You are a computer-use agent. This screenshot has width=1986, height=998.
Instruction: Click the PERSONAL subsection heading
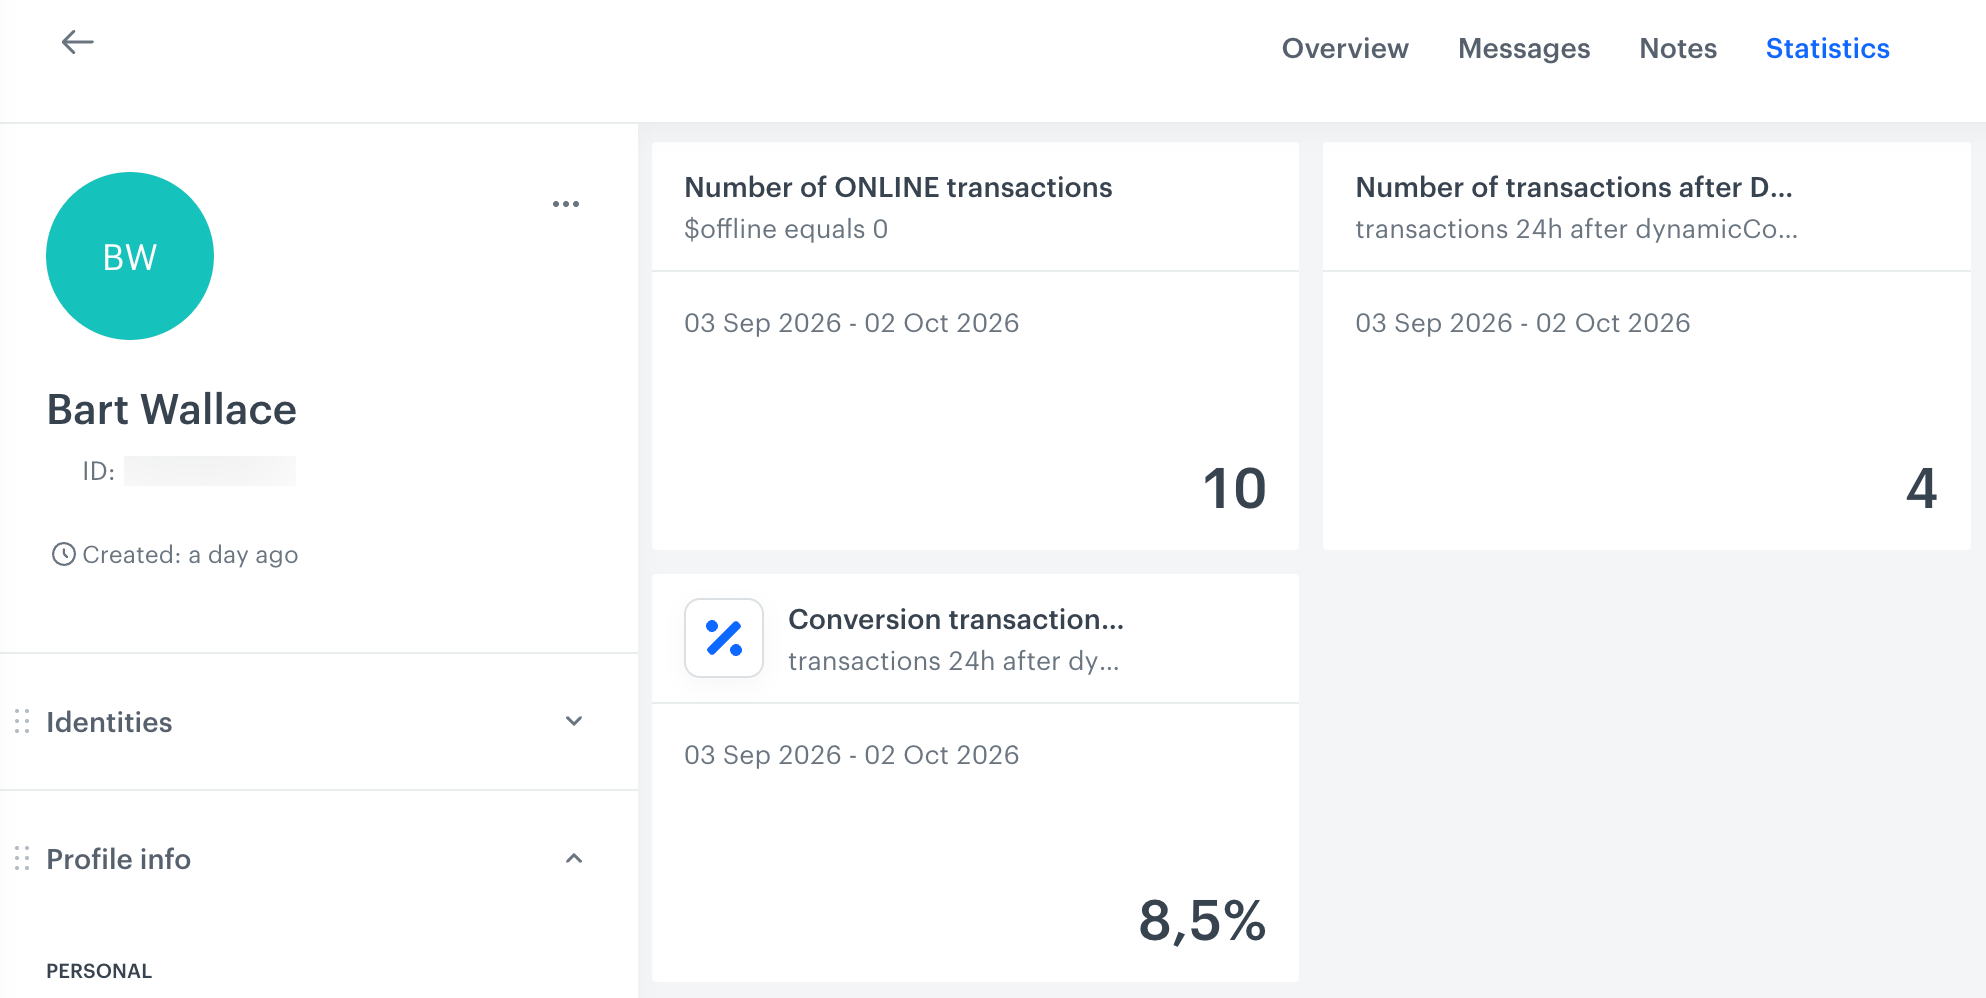(99, 971)
